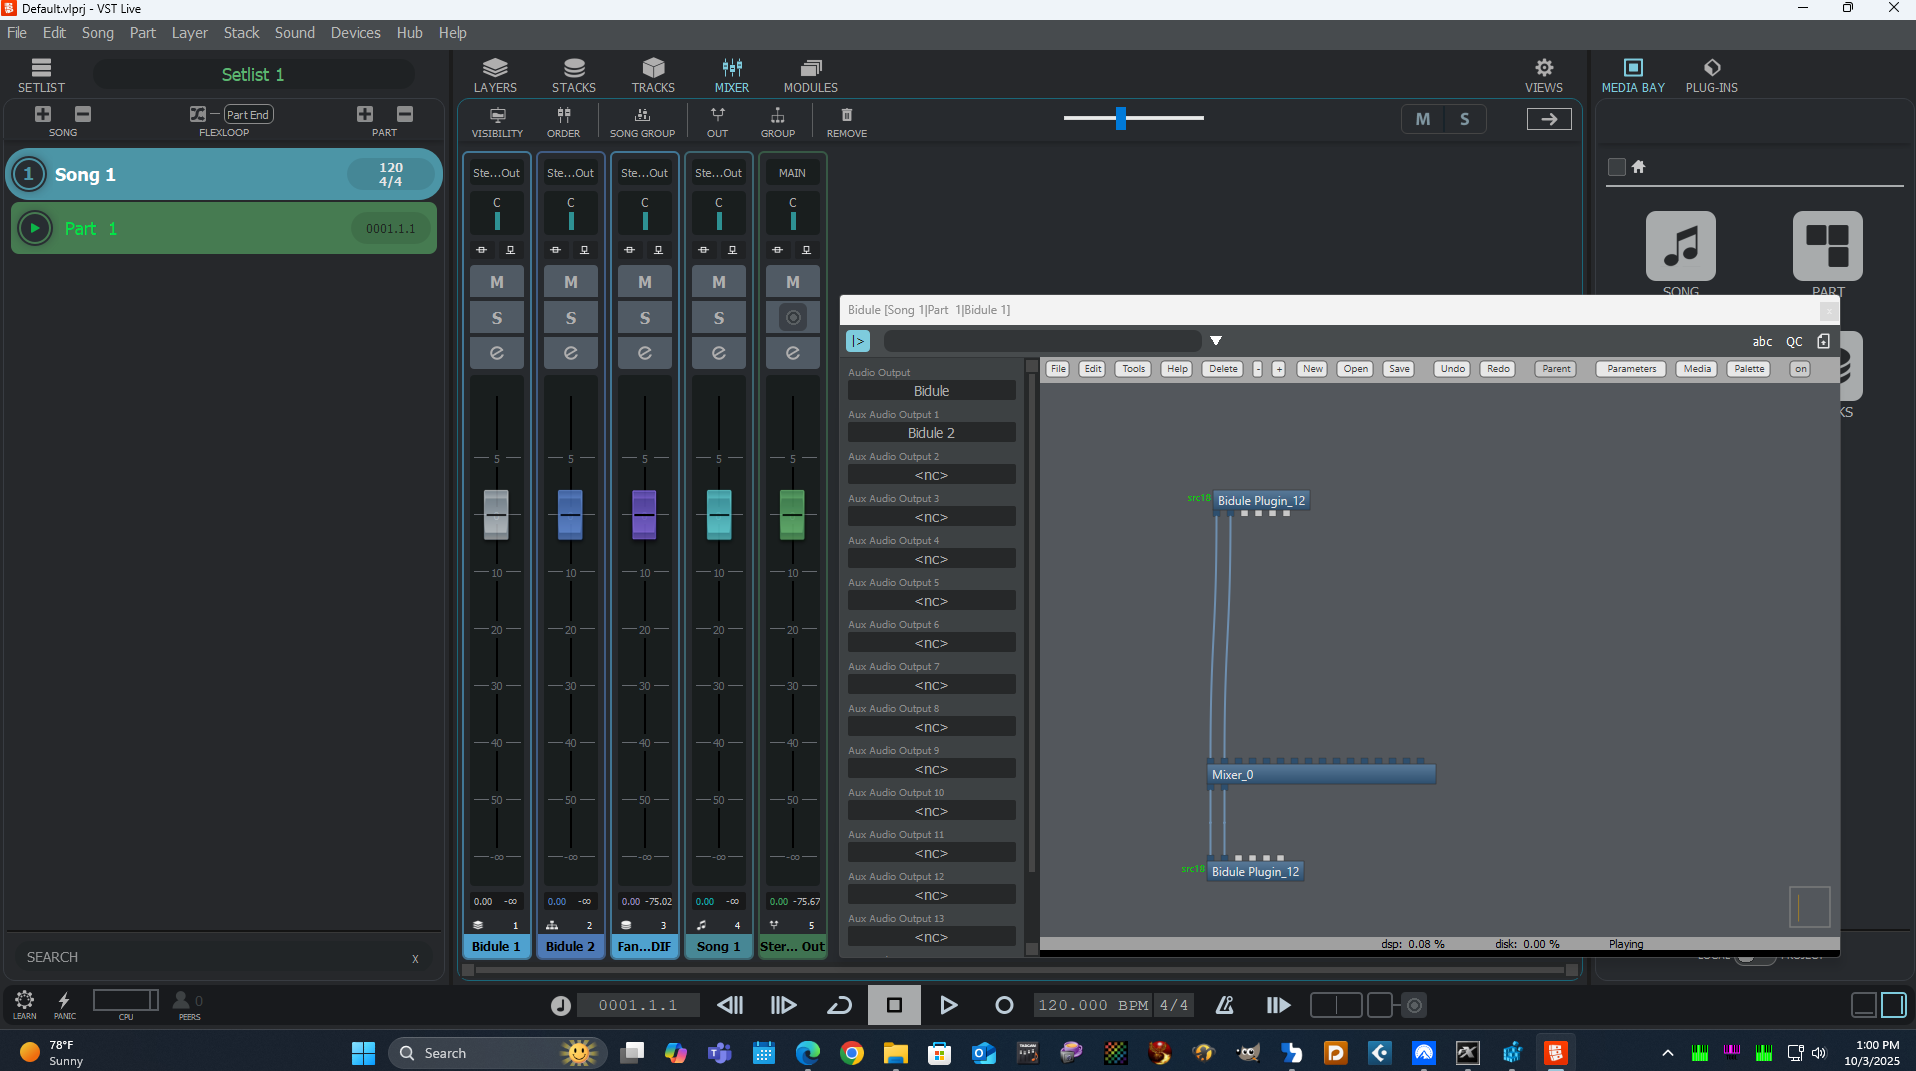Click the Parameters button in Bidule
This screenshot has height=1071, width=1916.
pyautogui.click(x=1631, y=369)
